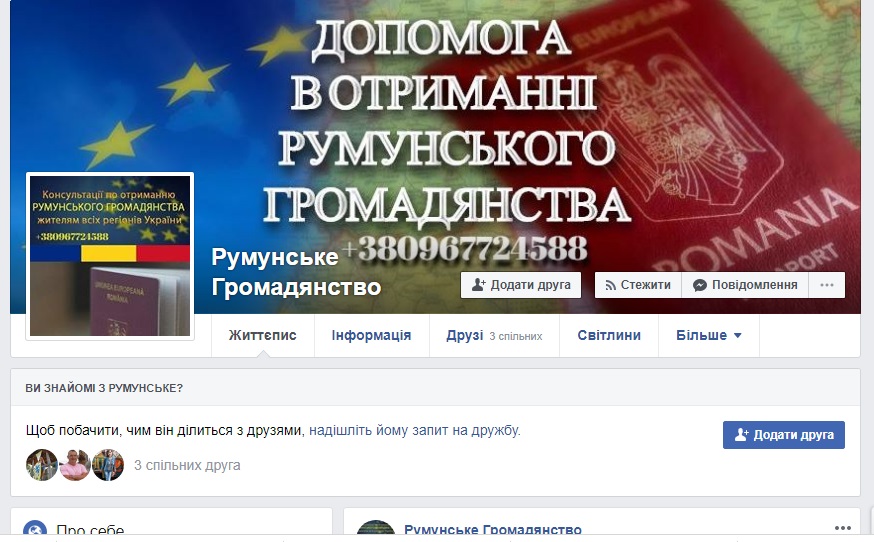The width and height of the screenshot is (874, 542).
Task: Click the RSS follow icon beside Стежити
Action: click(610, 285)
